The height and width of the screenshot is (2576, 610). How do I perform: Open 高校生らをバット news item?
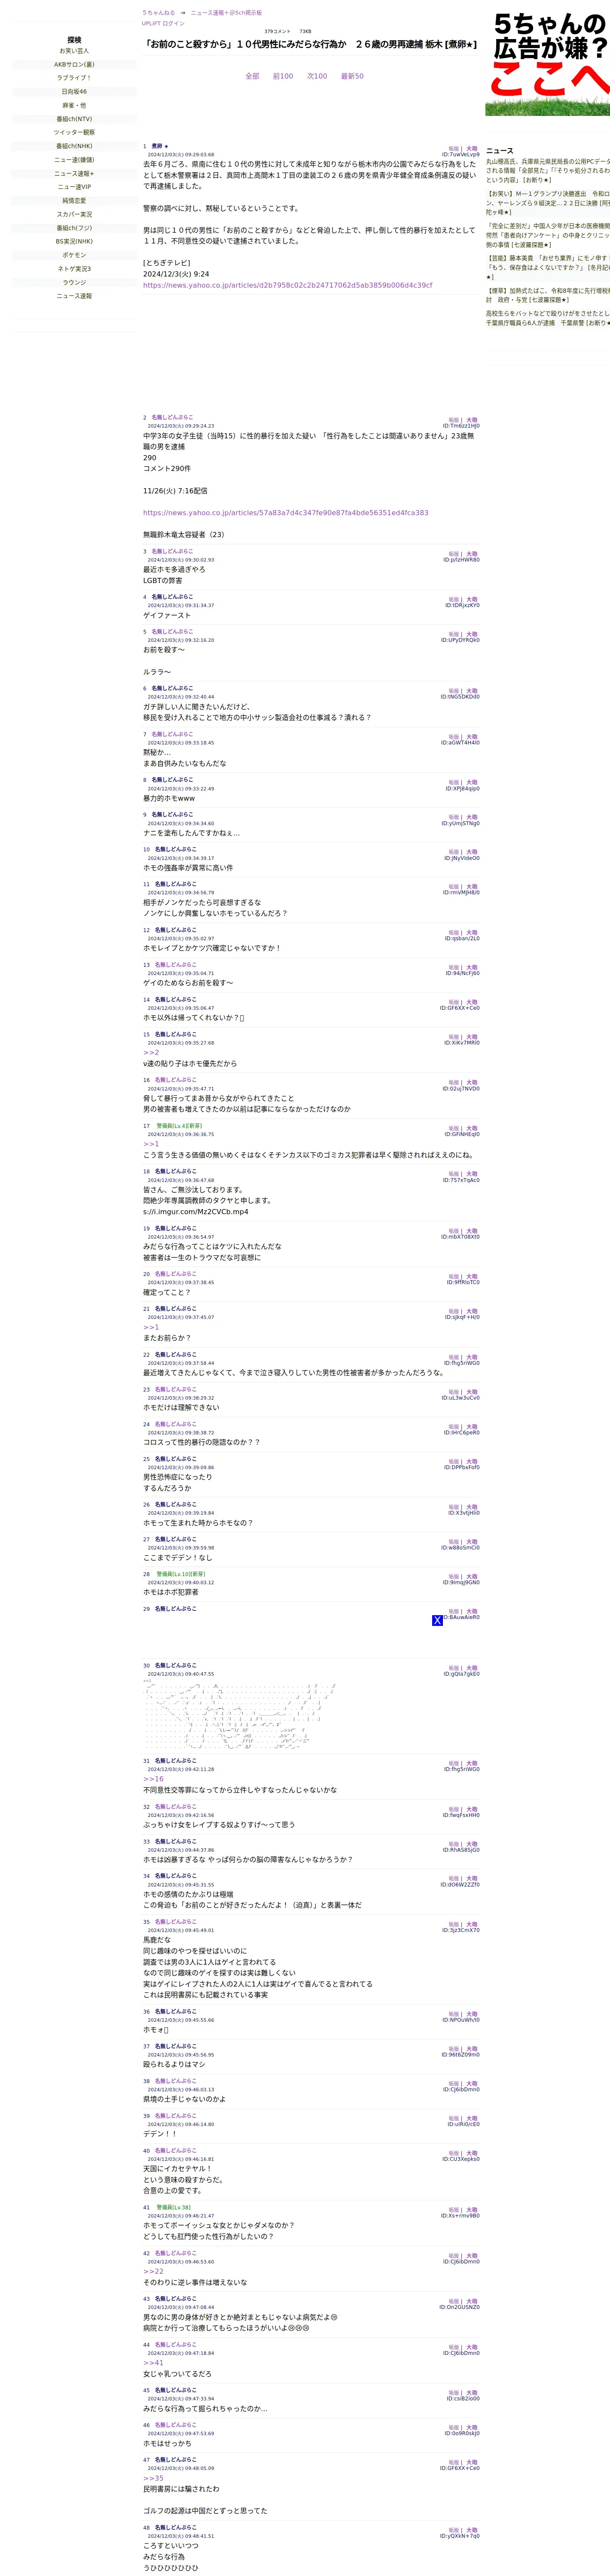(x=548, y=318)
